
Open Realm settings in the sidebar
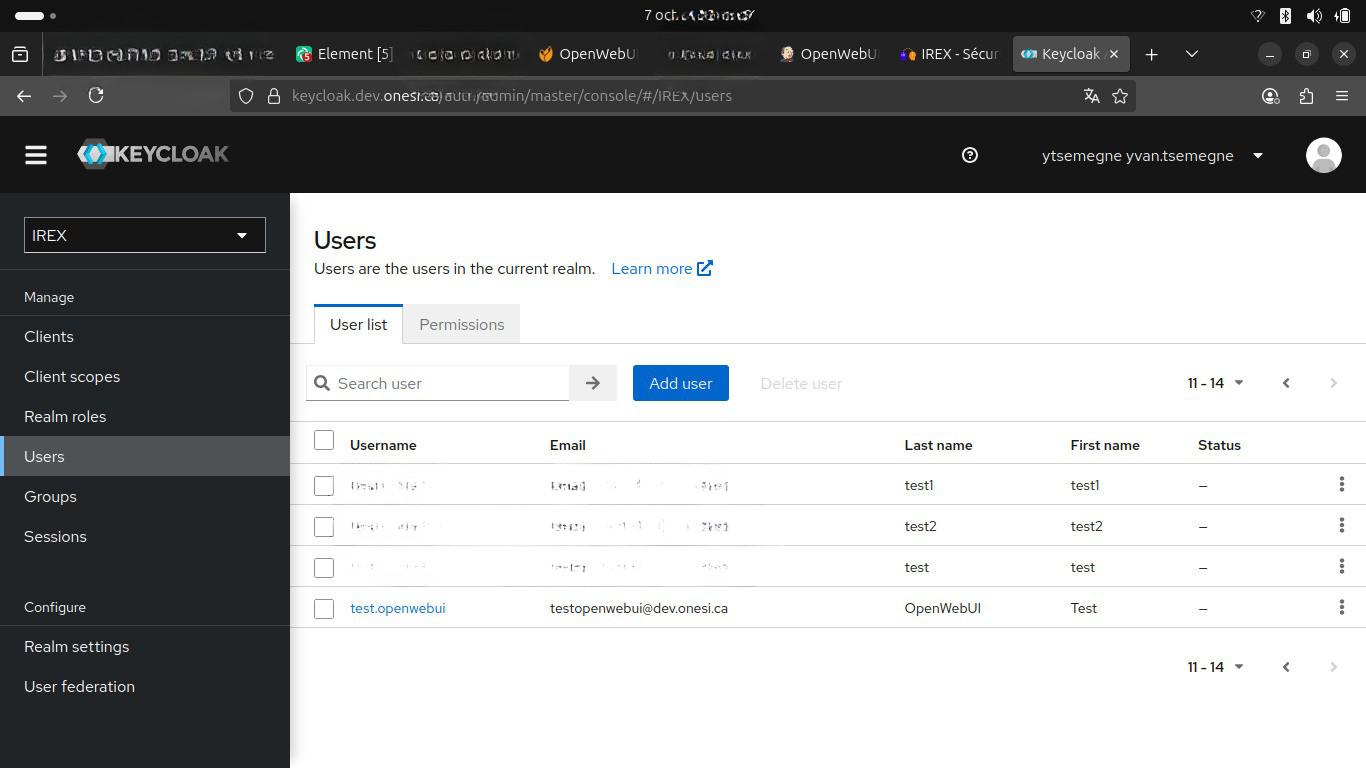click(77, 647)
